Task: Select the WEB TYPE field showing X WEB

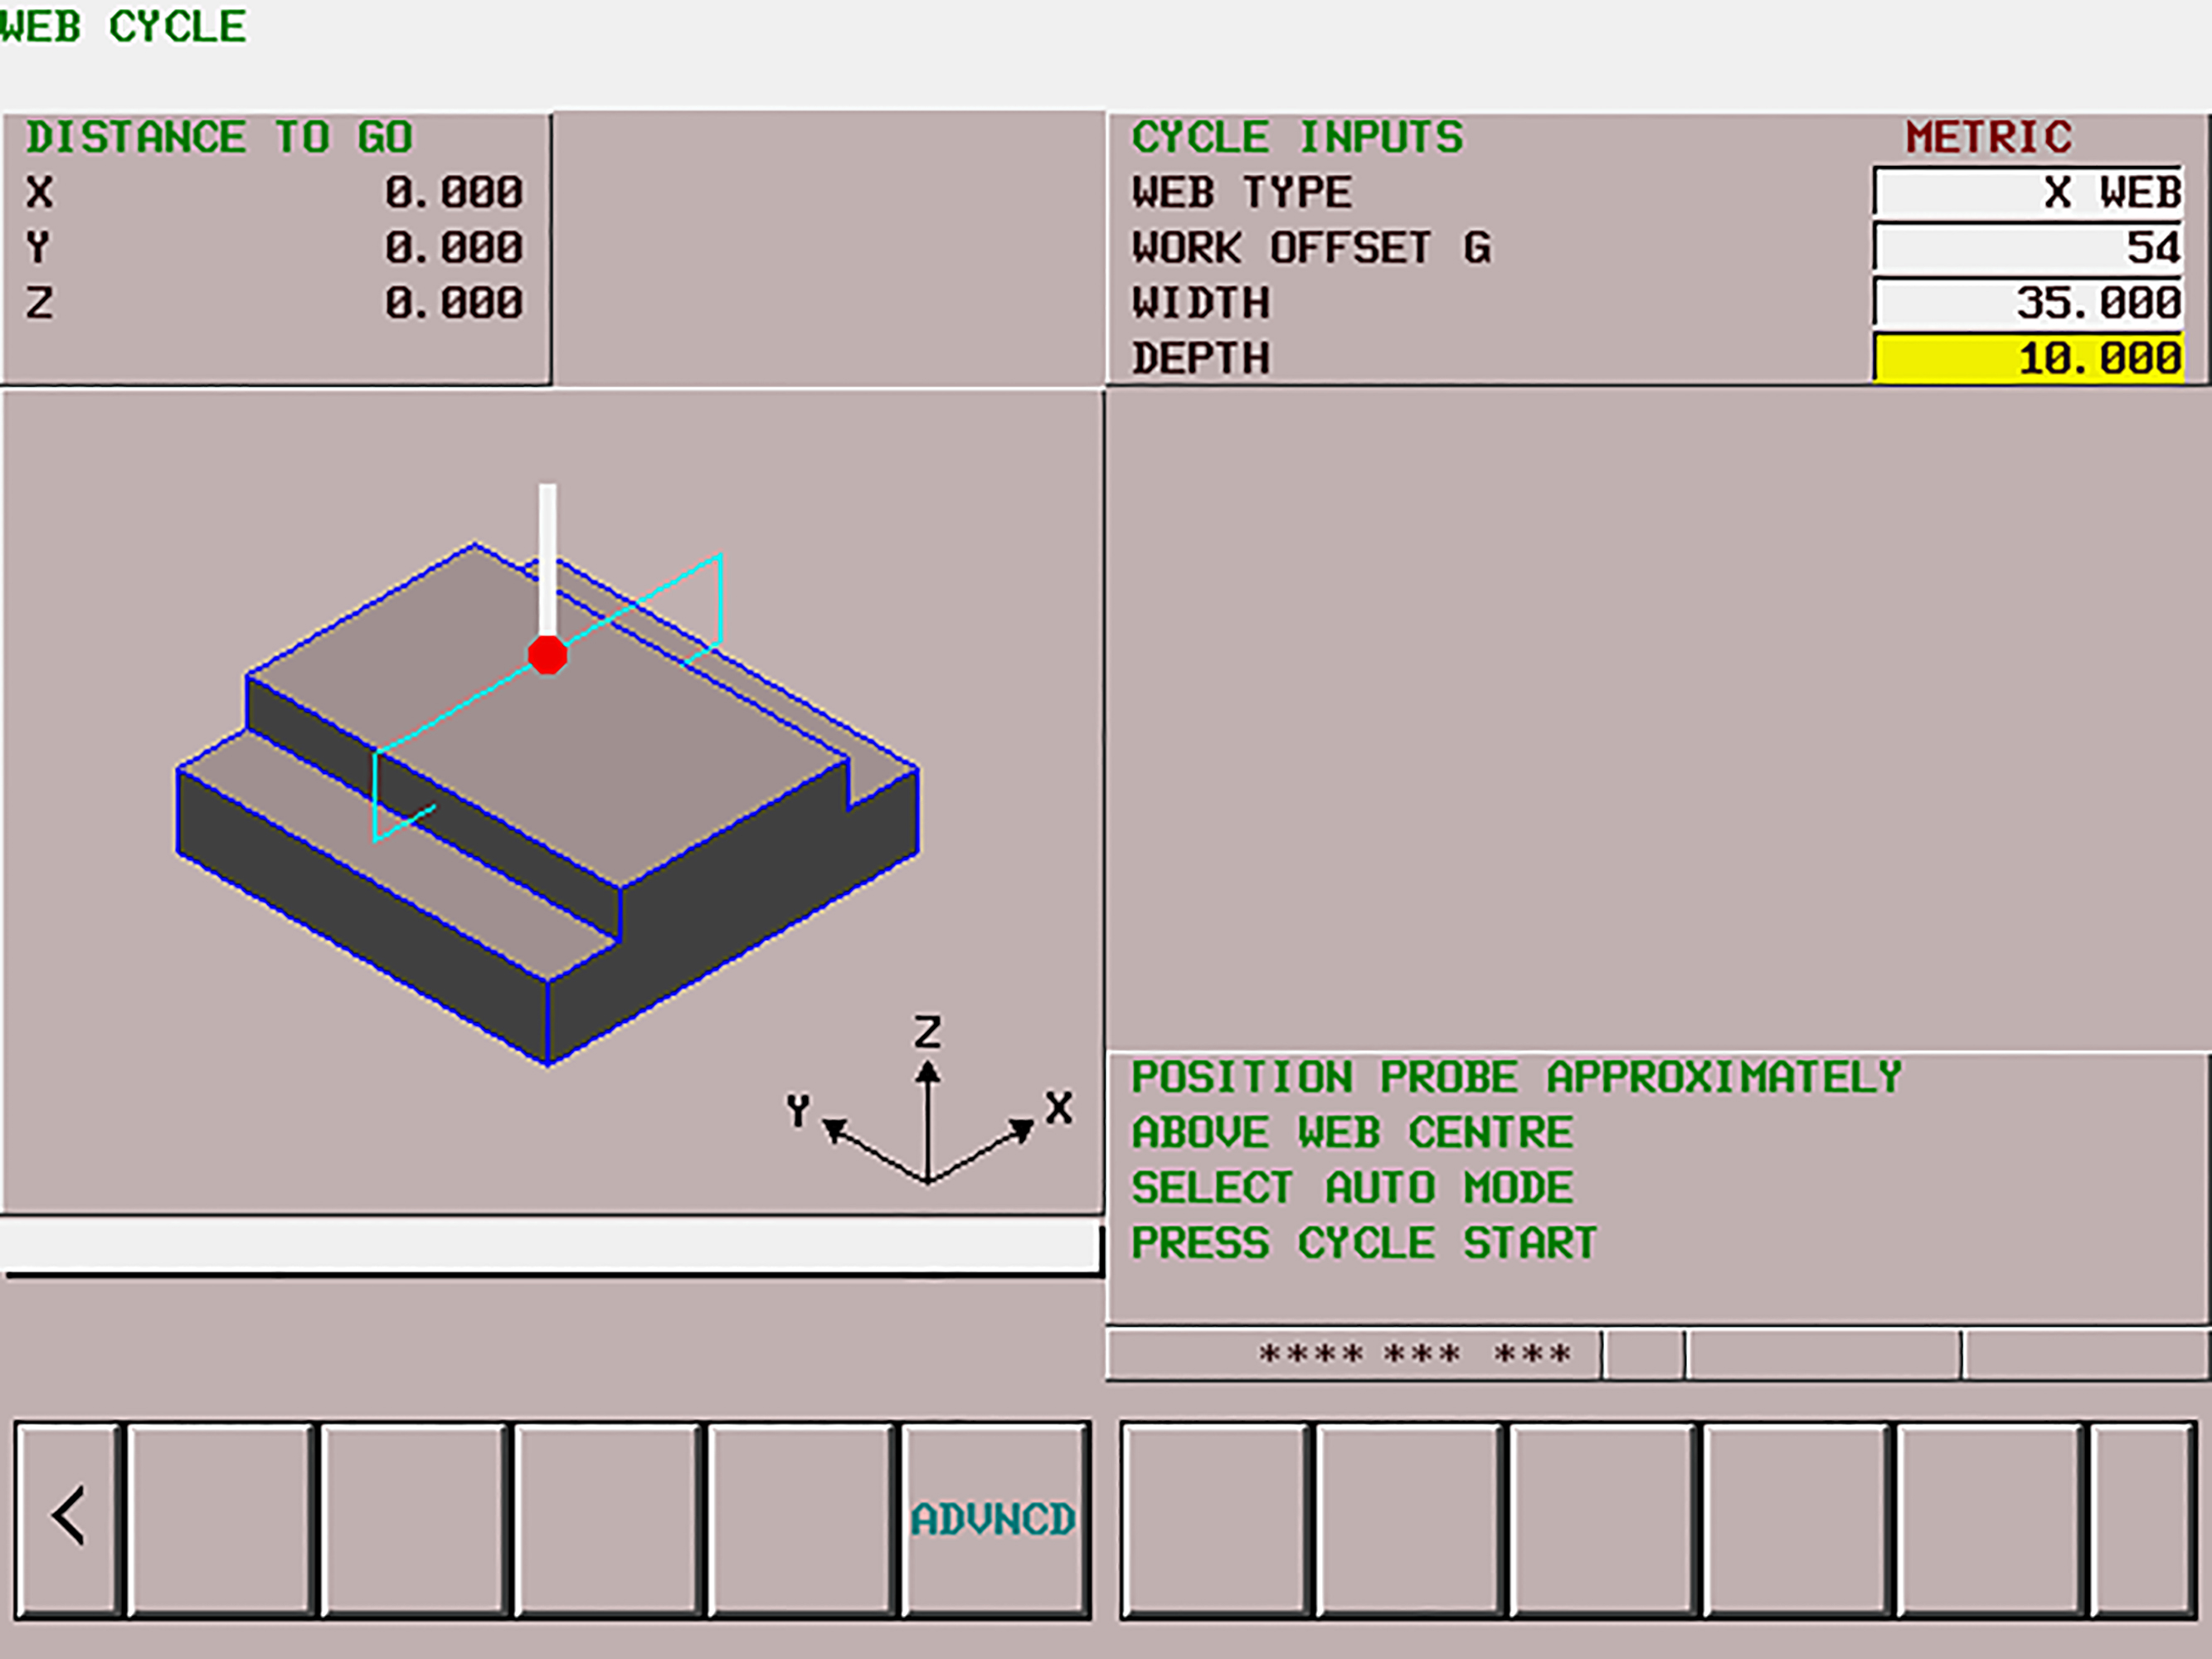Action: click(2026, 192)
